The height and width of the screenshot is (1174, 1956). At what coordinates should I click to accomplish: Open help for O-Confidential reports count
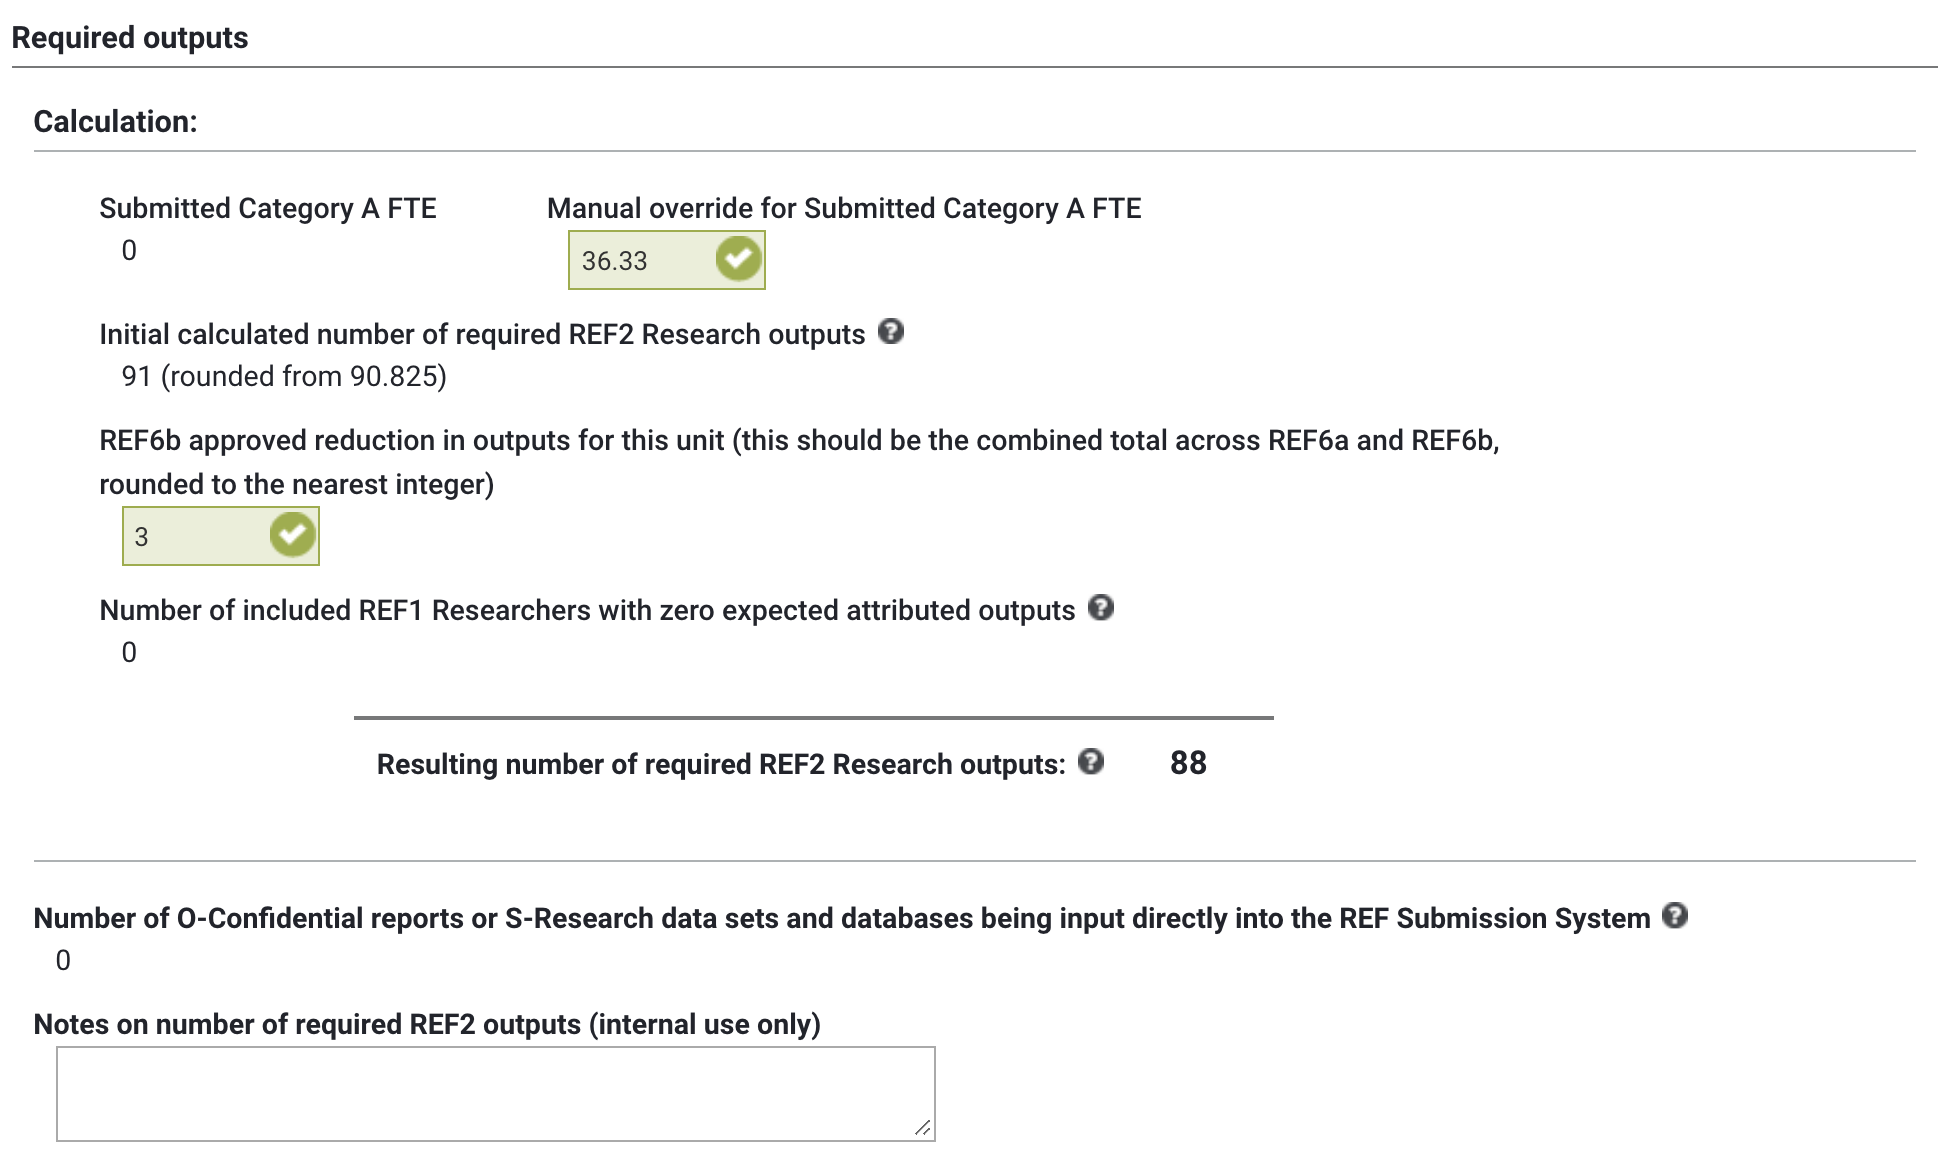pos(1674,916)
